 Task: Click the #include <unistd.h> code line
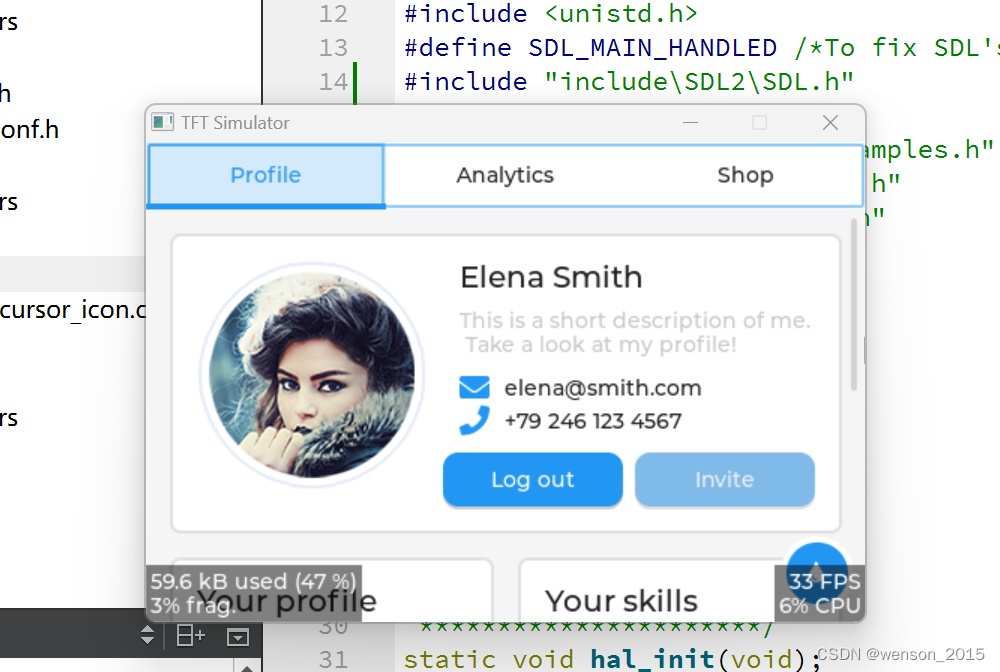551,13
